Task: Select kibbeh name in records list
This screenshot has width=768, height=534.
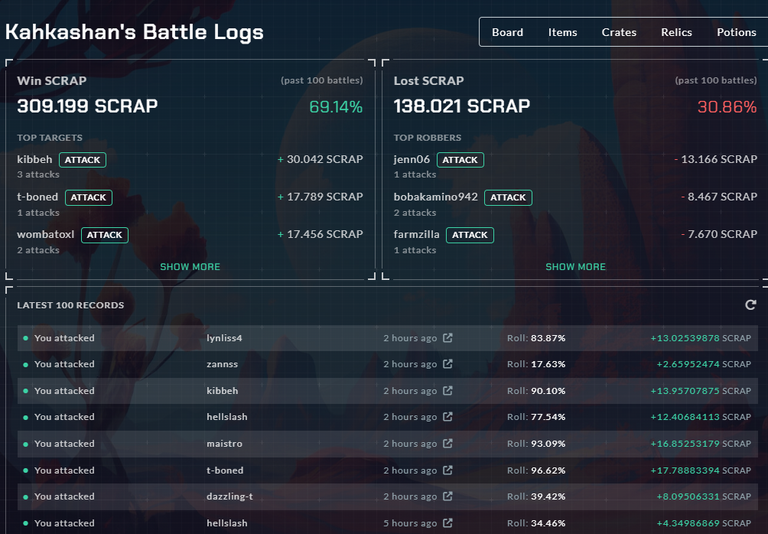Action: [x=222, y=390]
